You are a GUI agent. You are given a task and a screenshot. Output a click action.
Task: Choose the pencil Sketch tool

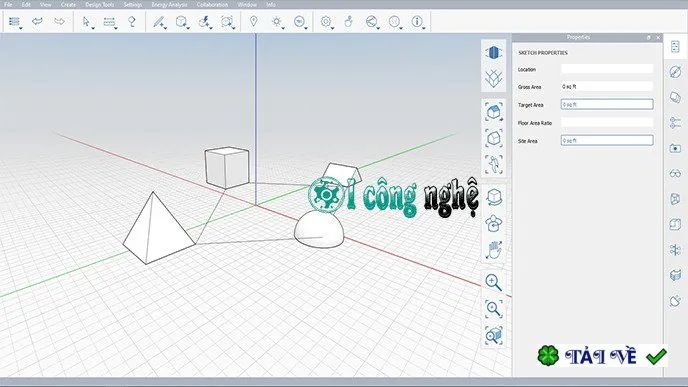click(x=158, y=21)
